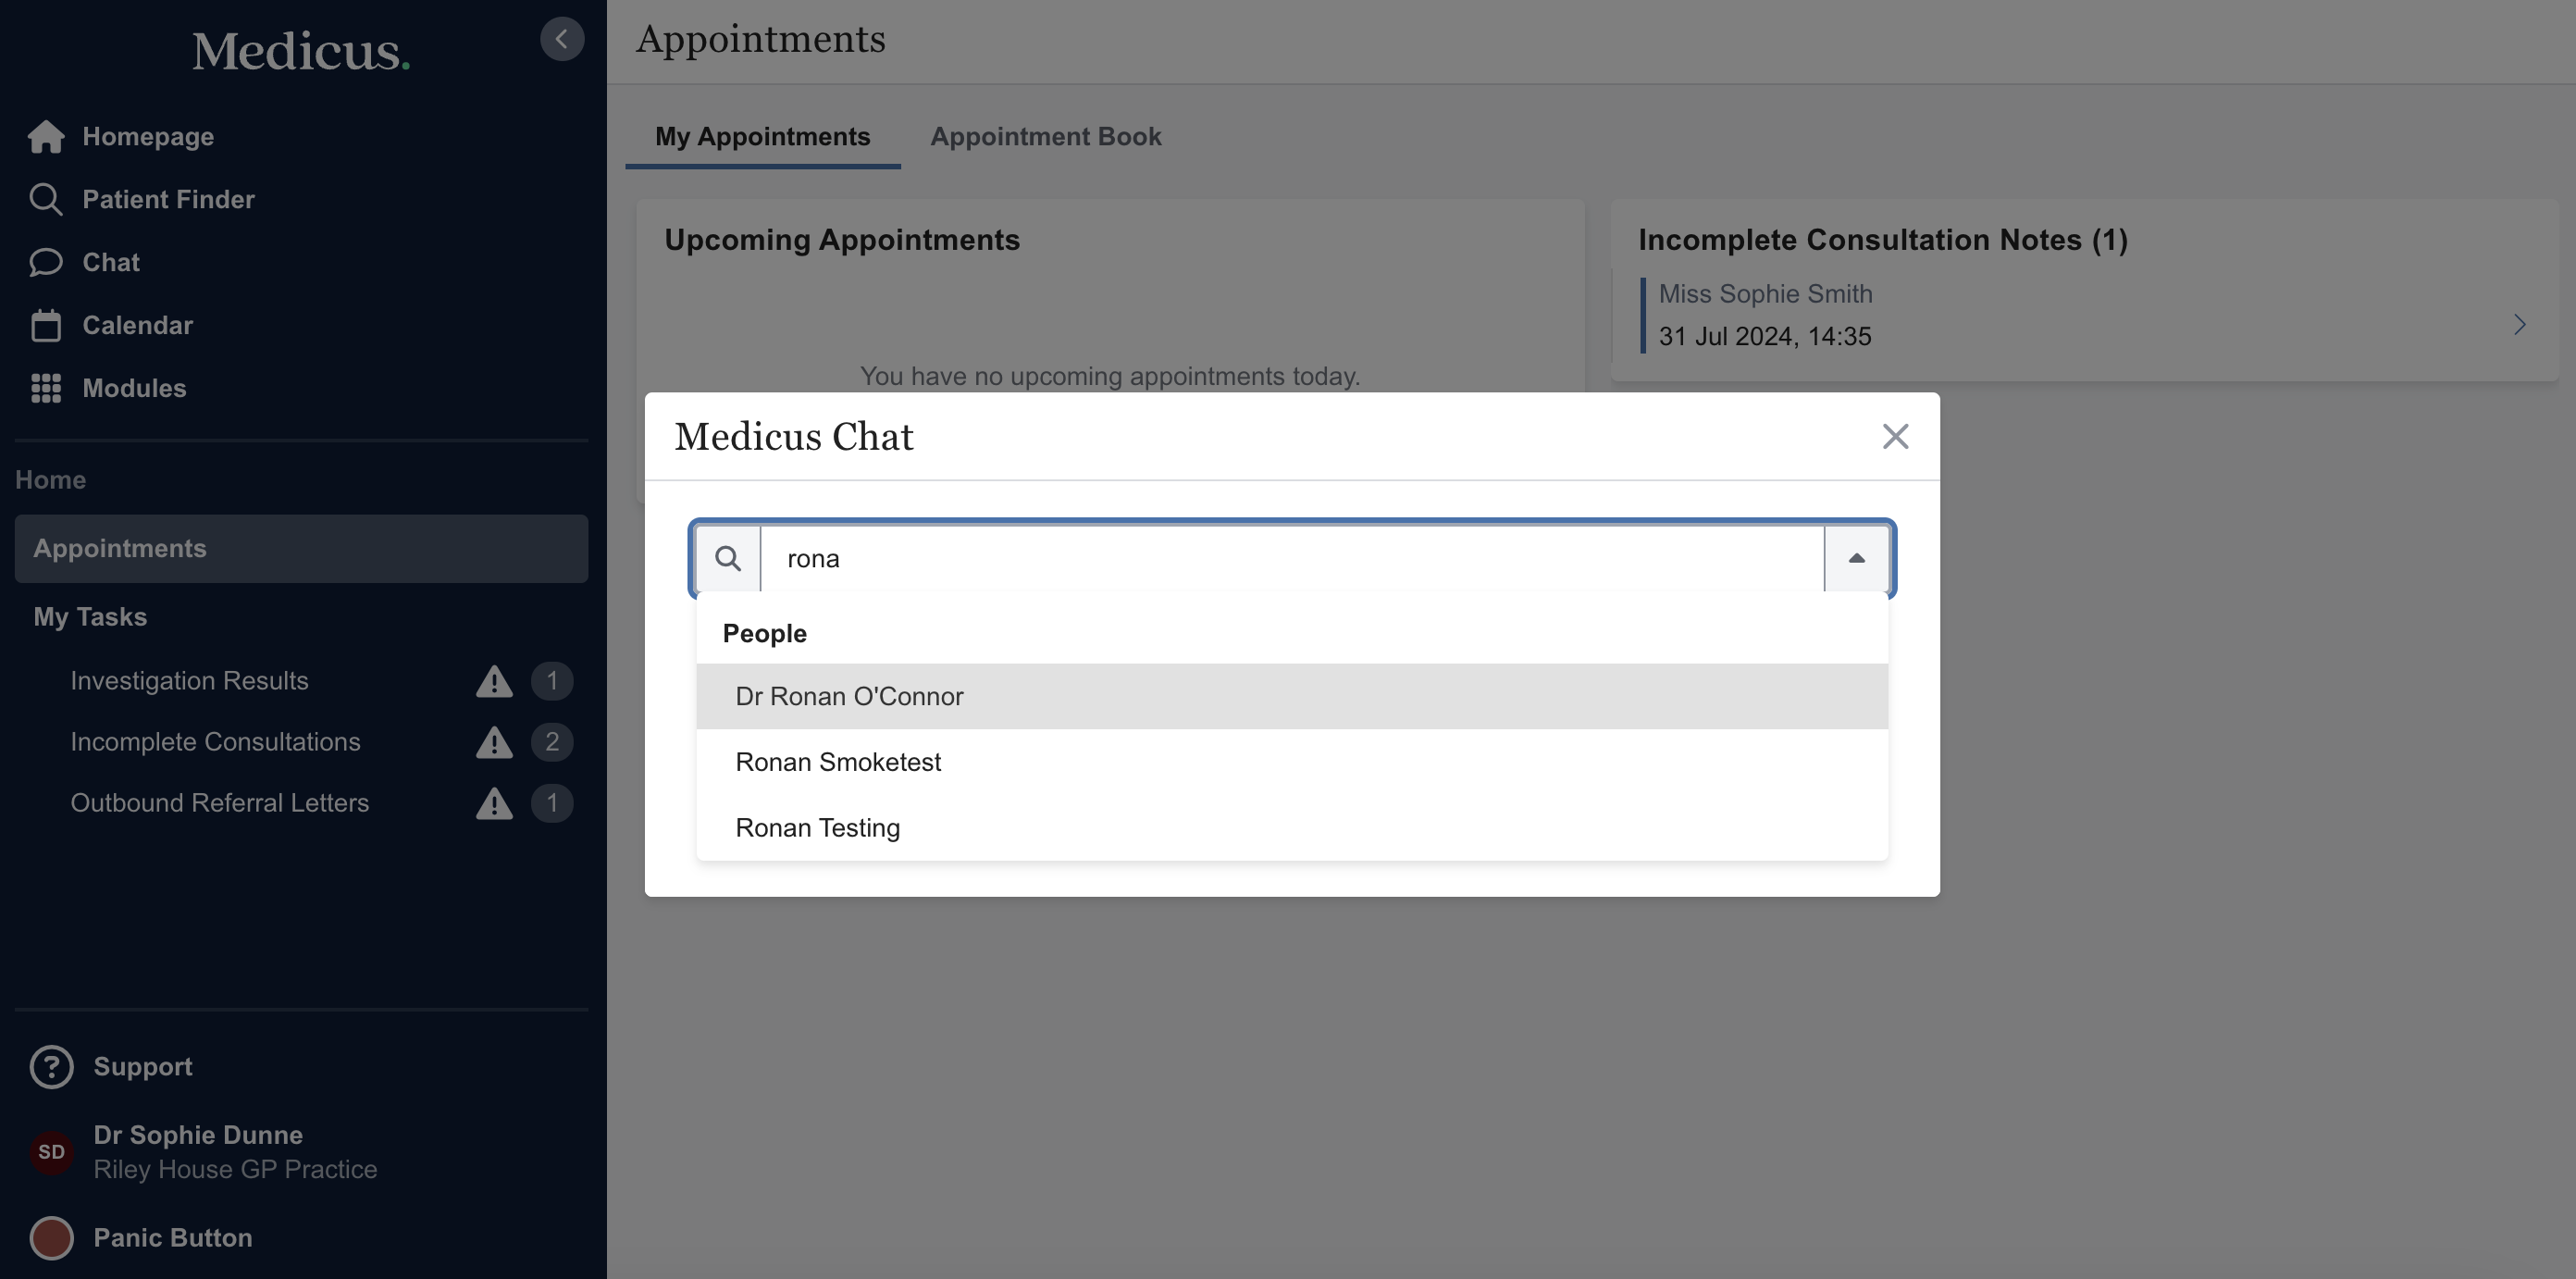Open Miss Sophie Smith consultation chevron

pos(2519,324)
